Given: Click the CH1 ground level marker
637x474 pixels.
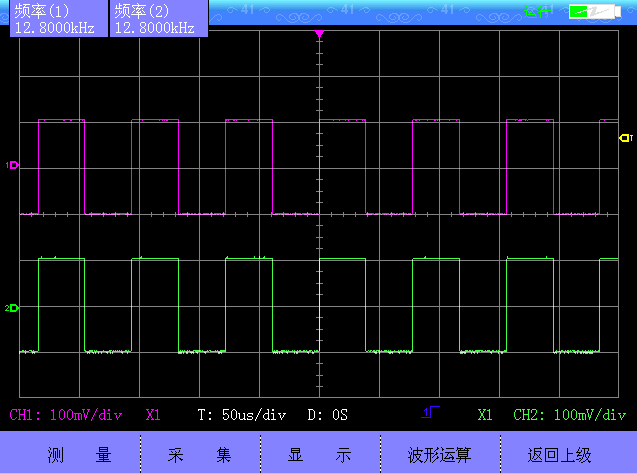Looking at the screenshot, I should tap(13, 165).
